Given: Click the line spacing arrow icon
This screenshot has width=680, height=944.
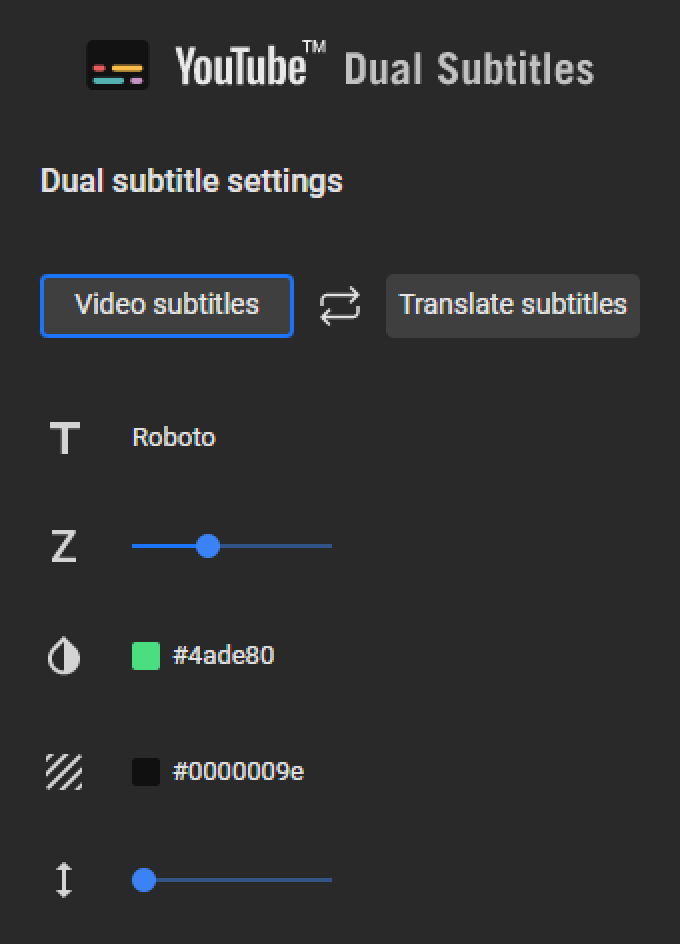Looking at the screenshot, I should click(x=63, y=879).
